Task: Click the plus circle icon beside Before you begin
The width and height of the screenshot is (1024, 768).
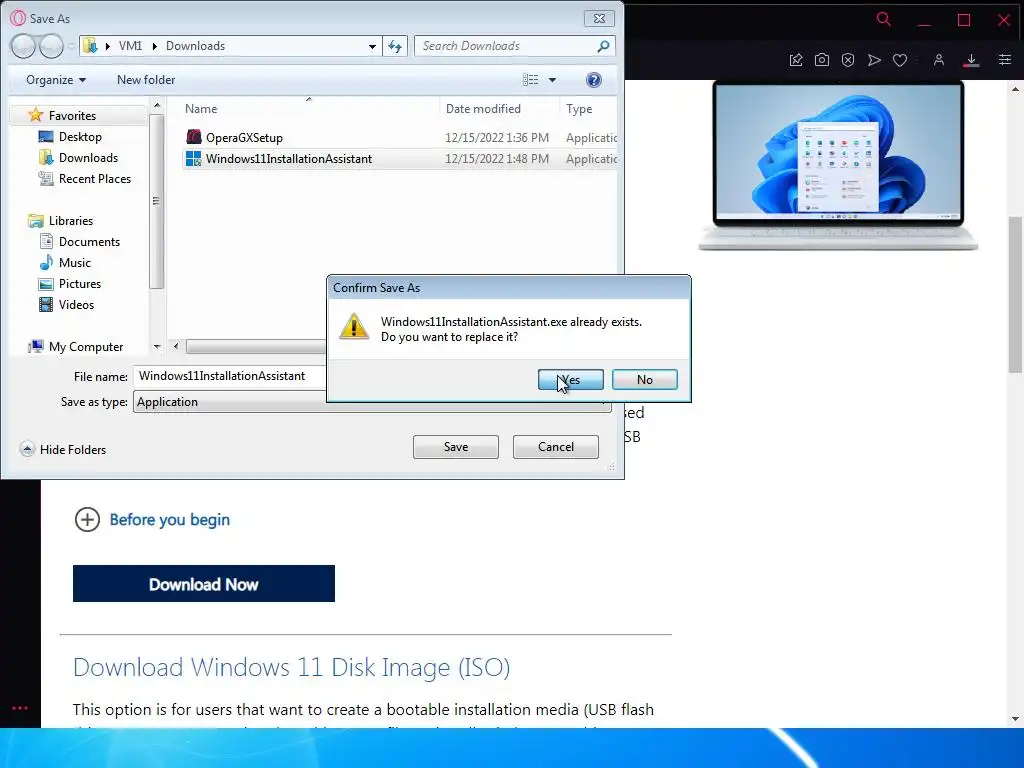Action: click(88, 520)
